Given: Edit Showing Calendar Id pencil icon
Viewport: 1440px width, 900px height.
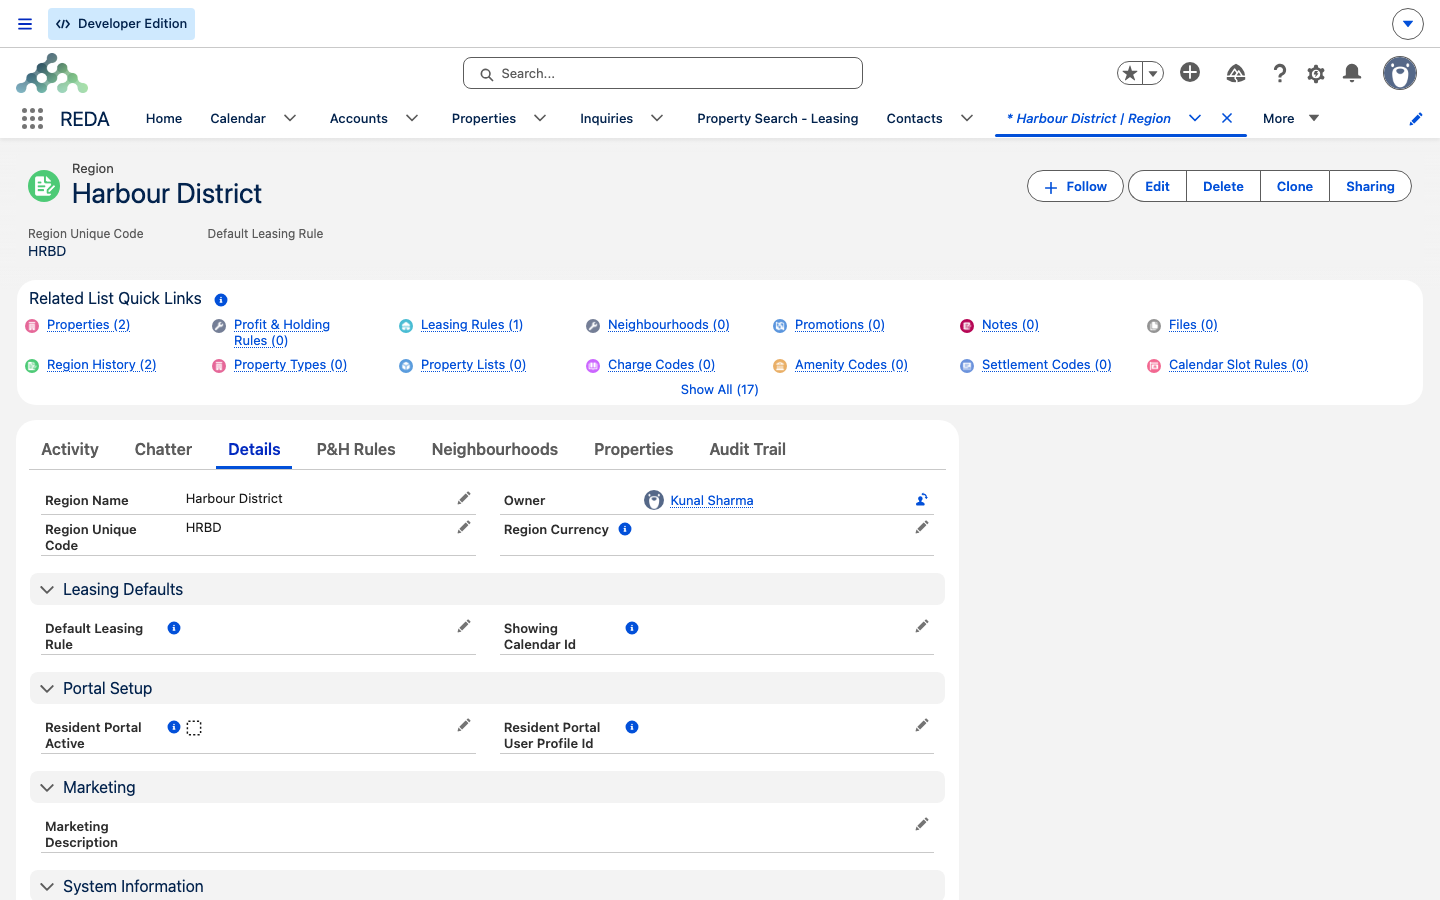Looking at the screenshot, I should [x=922, y=626].
